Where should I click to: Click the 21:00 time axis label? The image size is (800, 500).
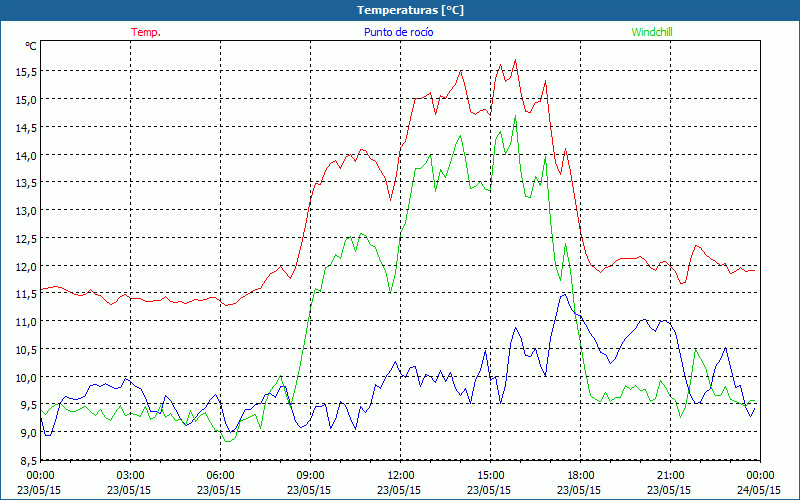click(670, 476)
